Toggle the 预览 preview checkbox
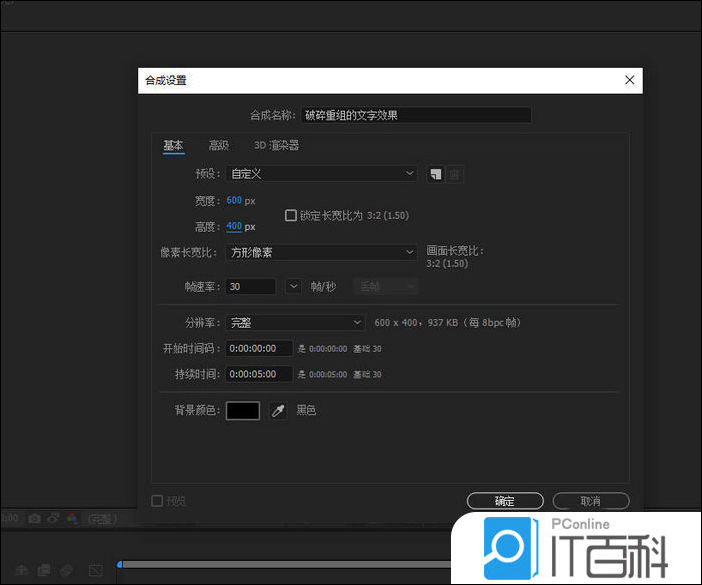 tap(157, 501)
